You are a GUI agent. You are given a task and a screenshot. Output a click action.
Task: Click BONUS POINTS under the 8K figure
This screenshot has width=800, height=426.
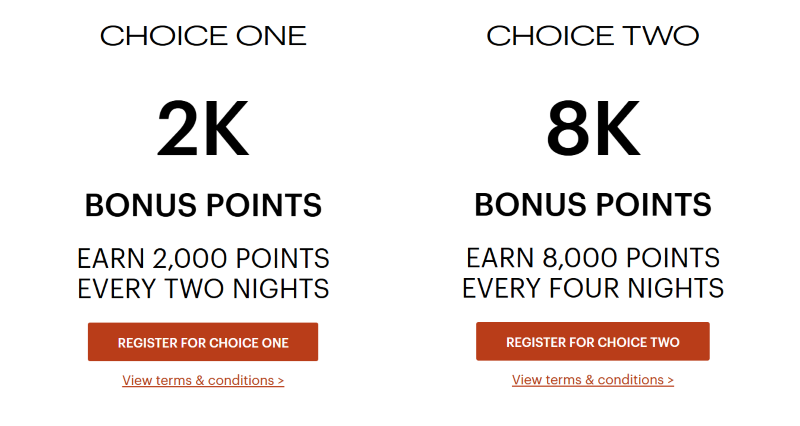(593, 205)
